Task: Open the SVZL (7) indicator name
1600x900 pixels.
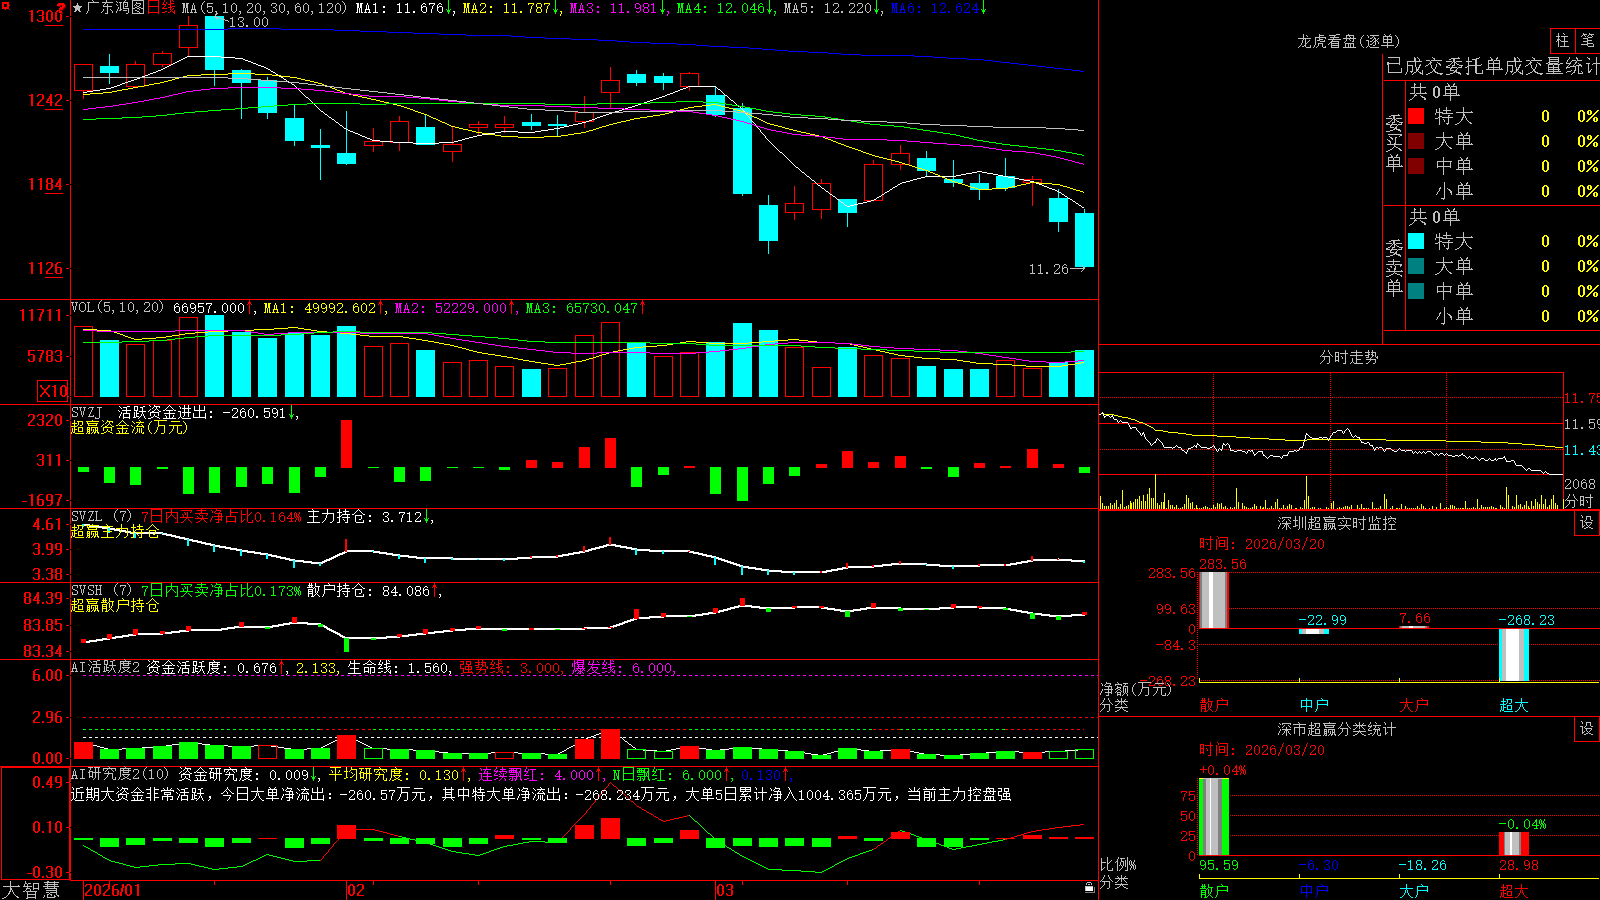Action: (x=101, y=517)
